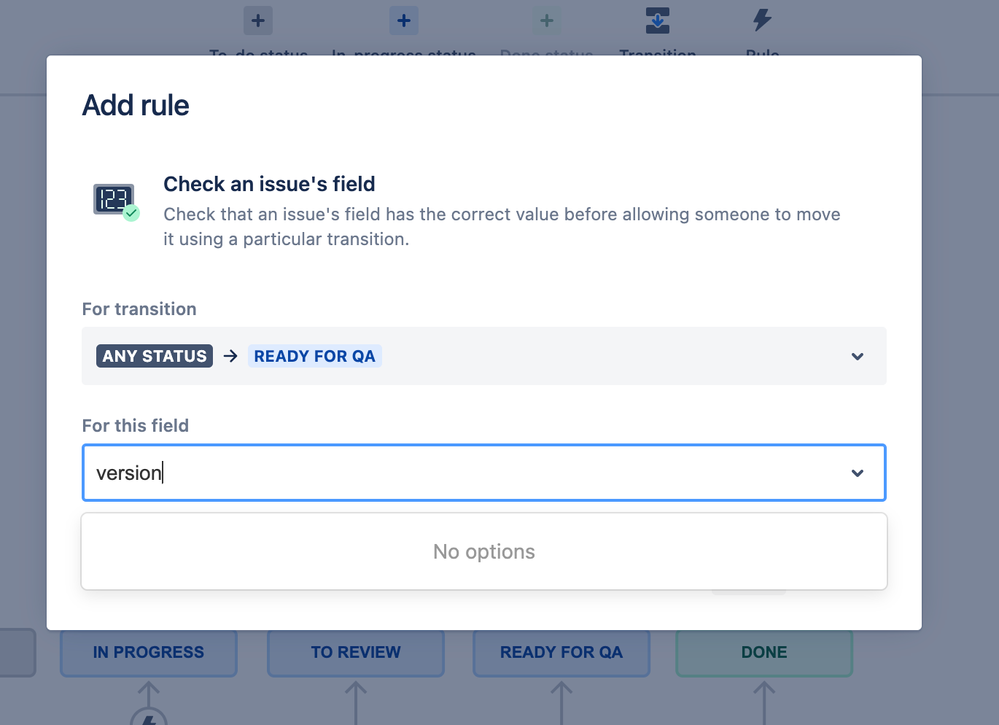Image resolution: width=999 pixels, height=725 pixels.
Task: Click the numeric field check rule icon
Action: pyautogui.click(x=116, y=201)
